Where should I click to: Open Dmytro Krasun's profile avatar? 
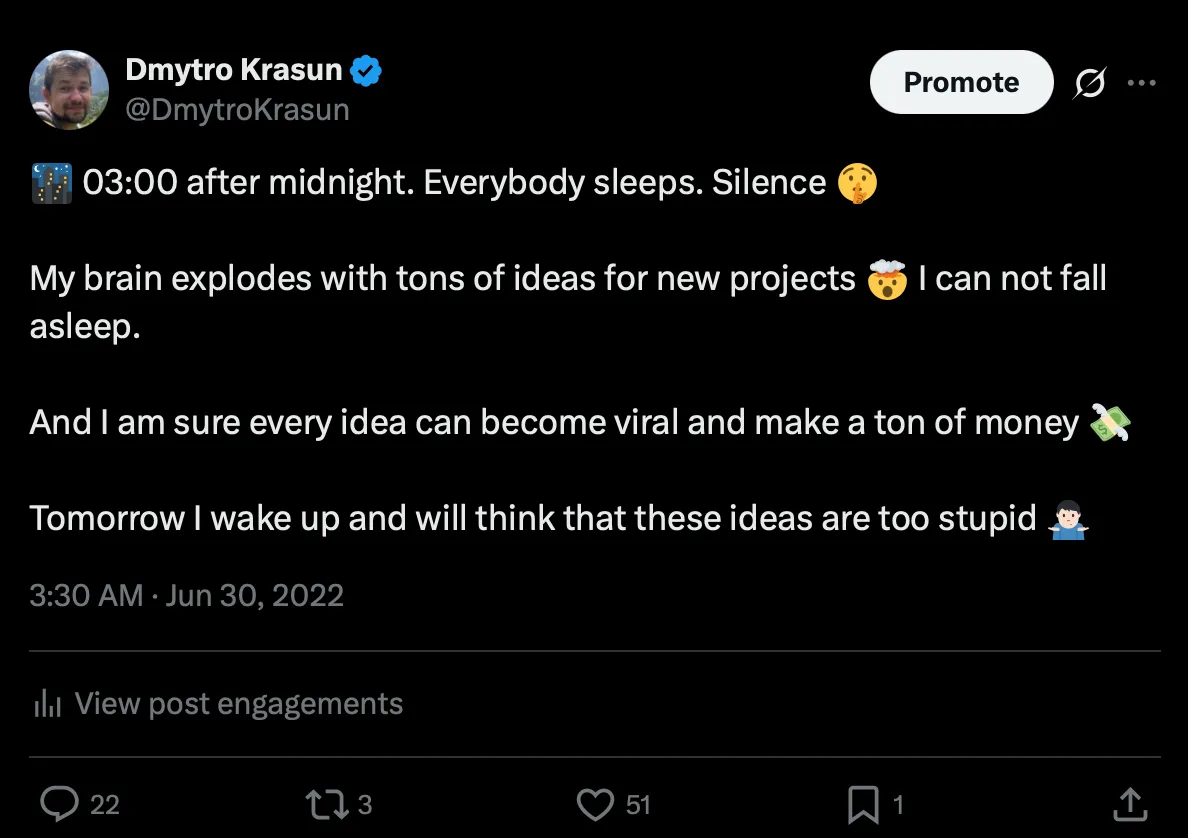pos(68,88)
